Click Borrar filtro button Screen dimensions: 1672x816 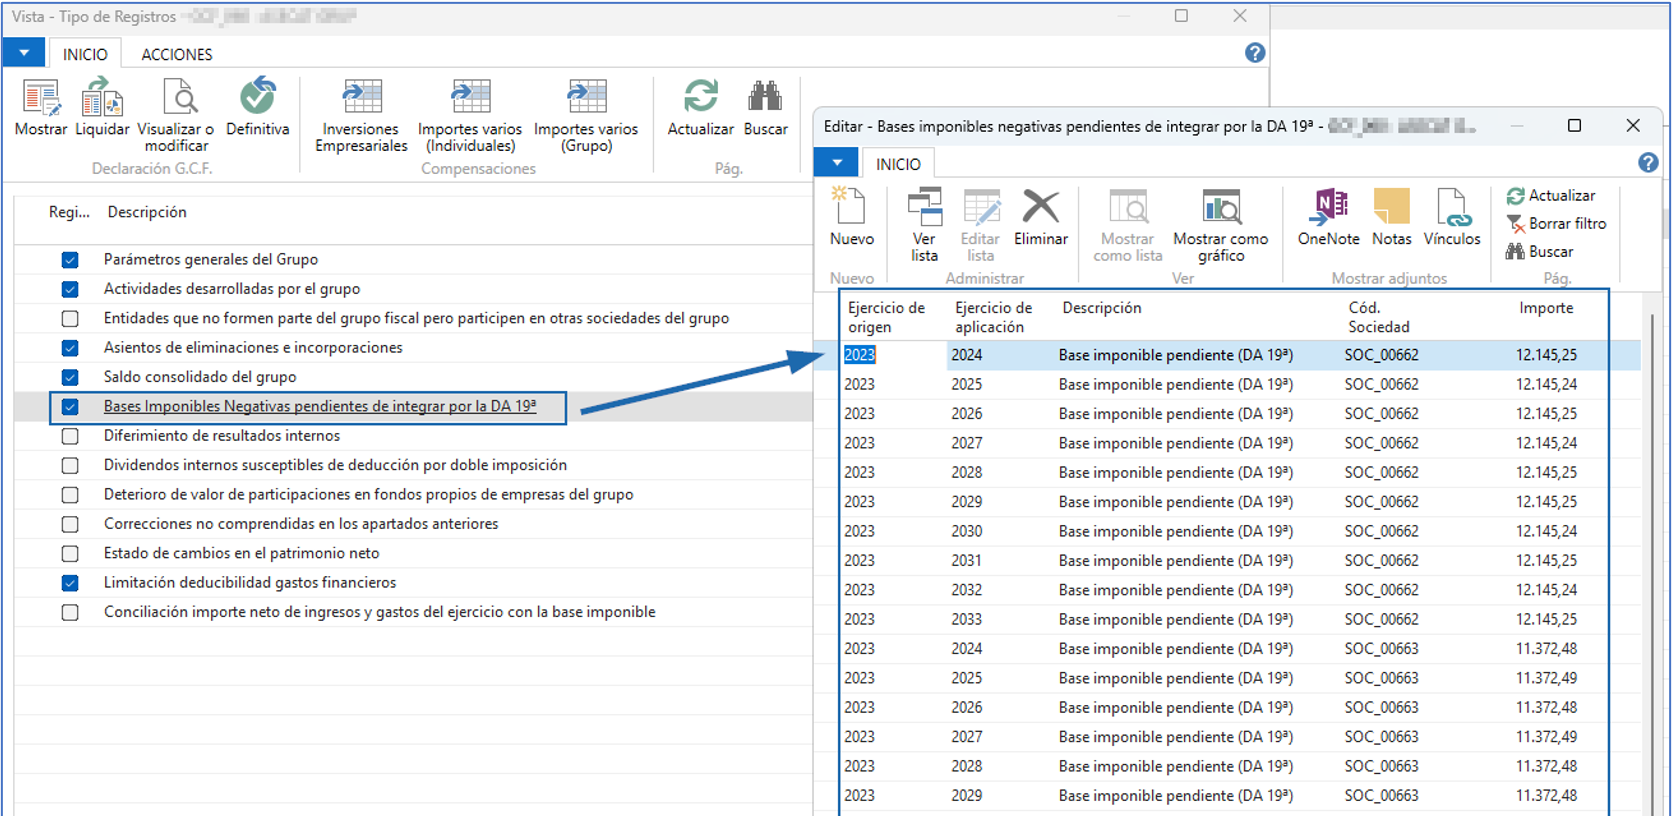[x=1557, y=224]
